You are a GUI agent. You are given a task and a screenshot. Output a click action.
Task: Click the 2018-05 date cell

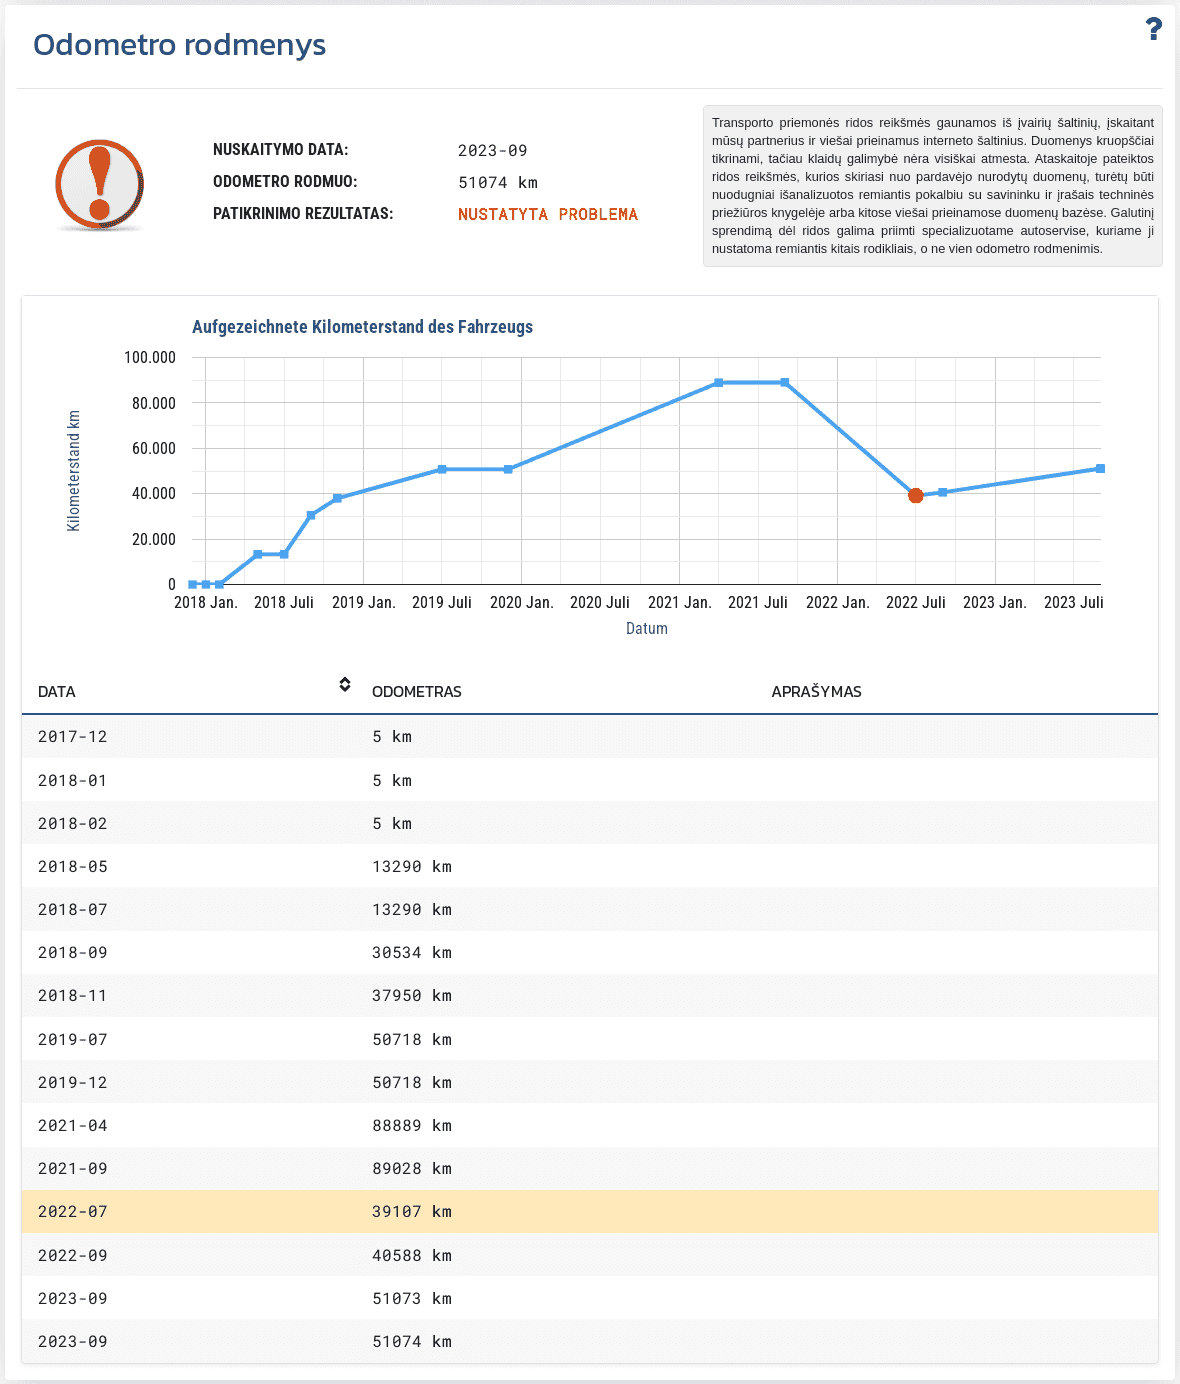click(72, 867)
